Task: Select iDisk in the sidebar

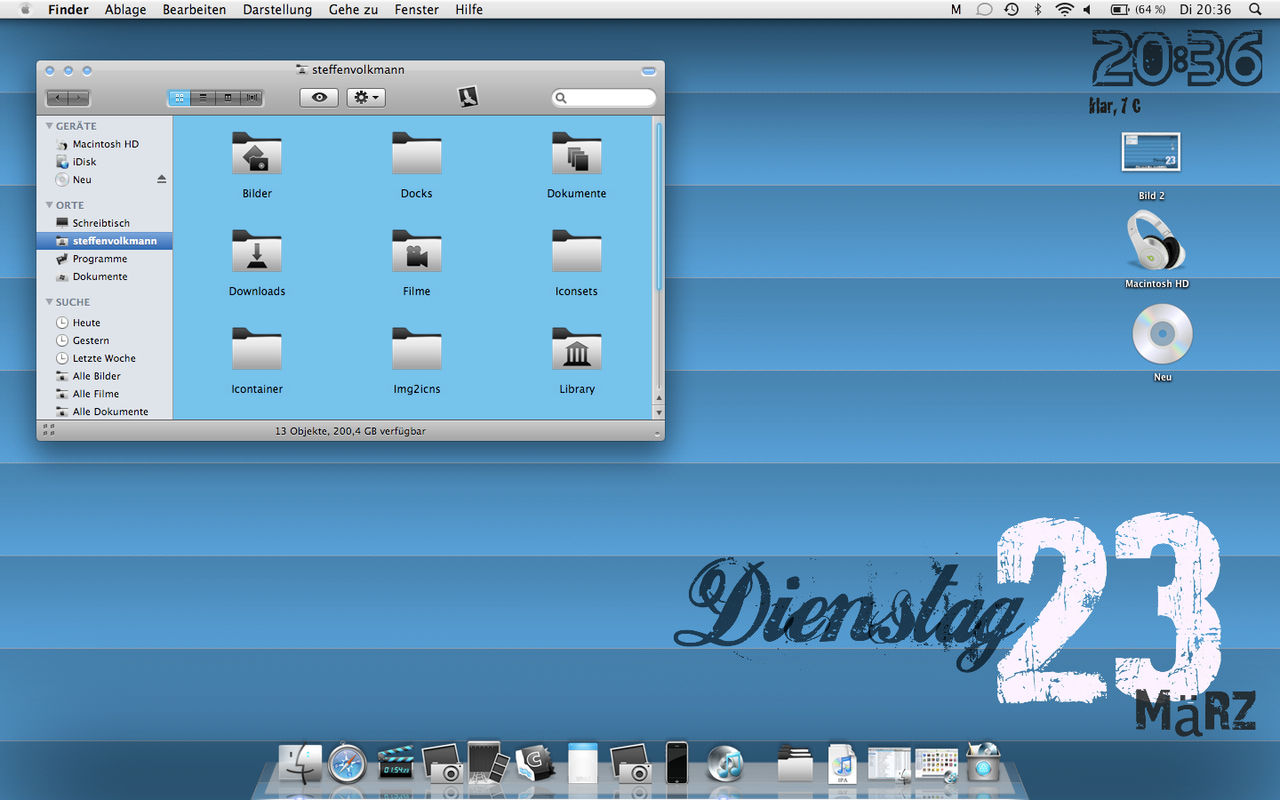Action: pyautogui.click(x=104, y=162)
